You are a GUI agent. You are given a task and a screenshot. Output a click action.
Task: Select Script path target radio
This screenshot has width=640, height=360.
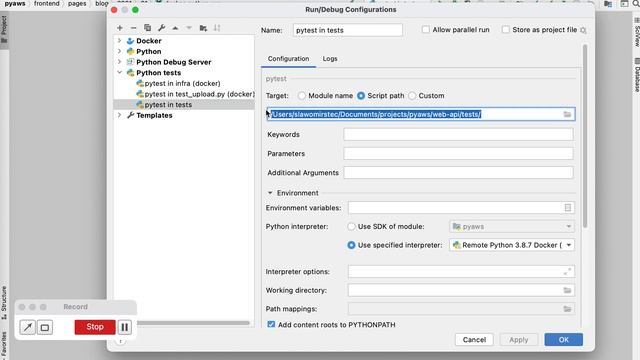361,96
